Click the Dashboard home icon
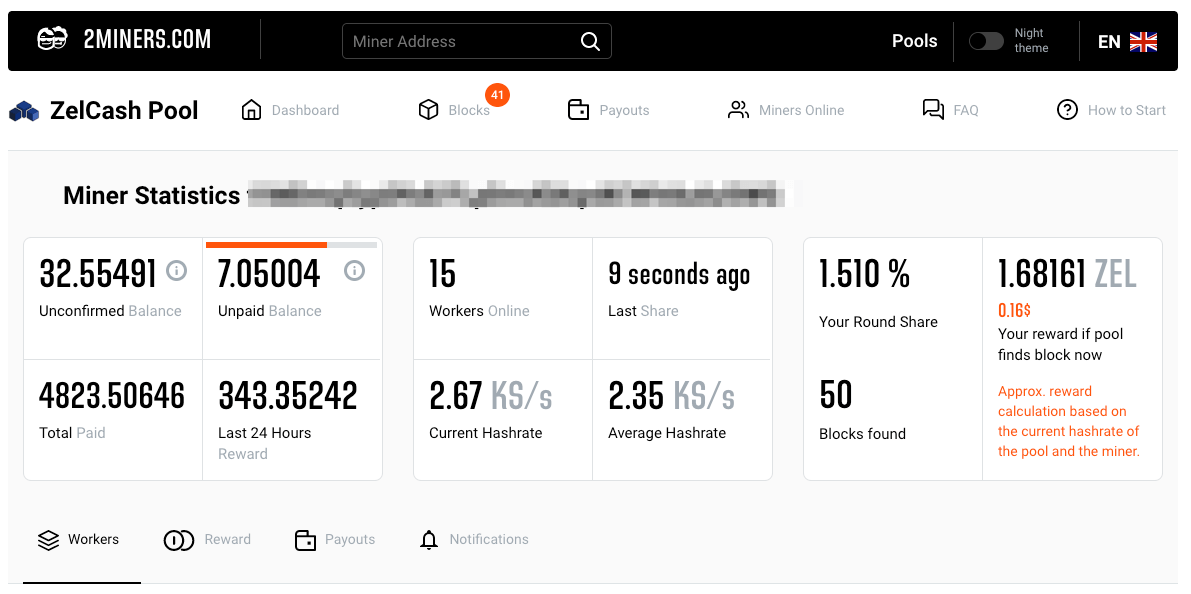 pos(251,110)
